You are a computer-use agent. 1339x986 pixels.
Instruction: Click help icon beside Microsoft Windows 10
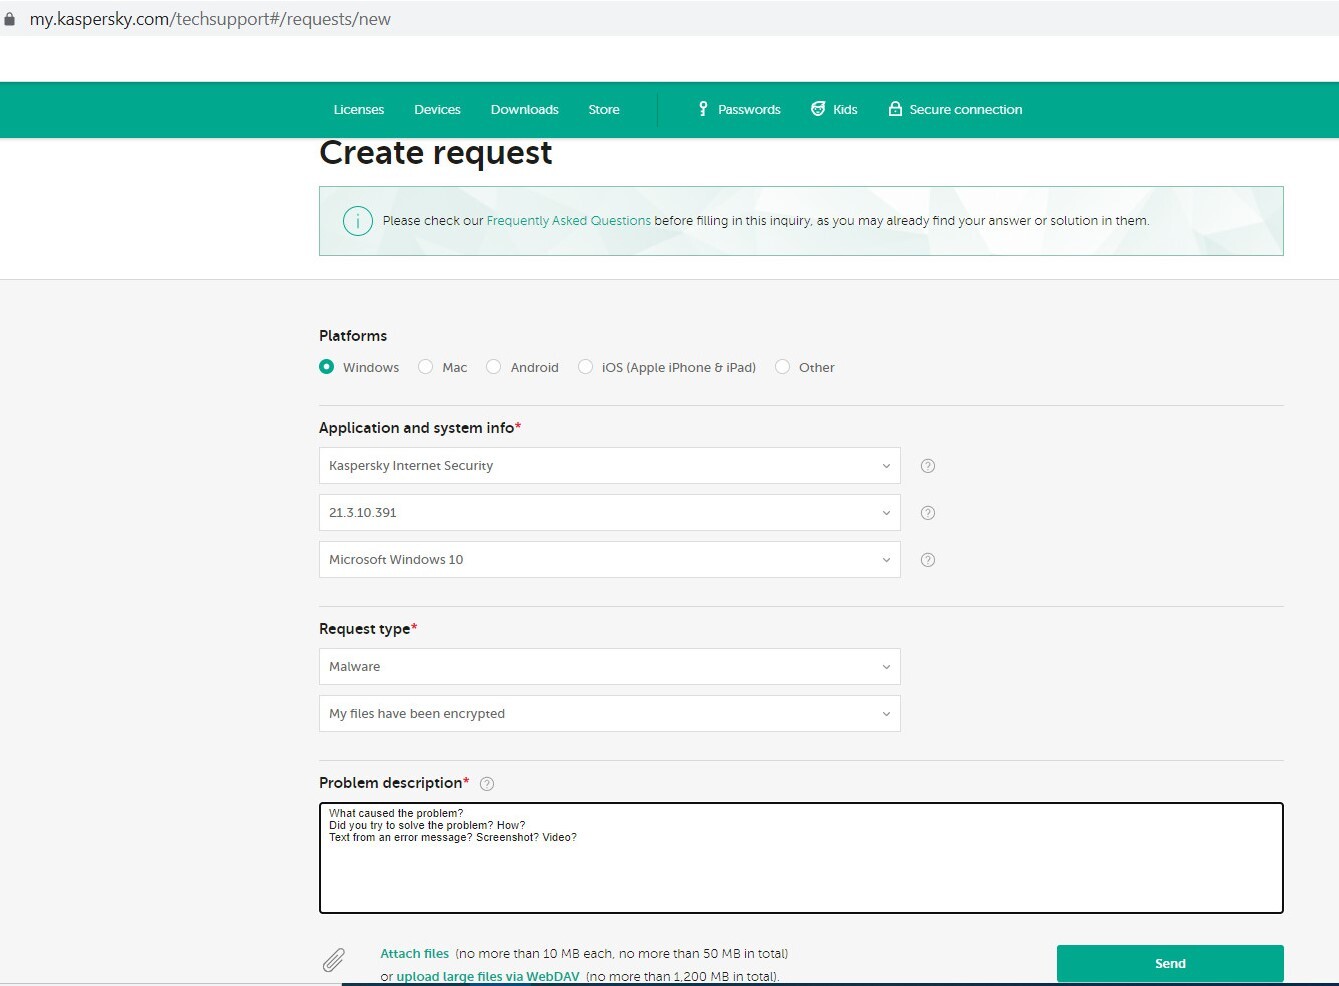[927, 560]
